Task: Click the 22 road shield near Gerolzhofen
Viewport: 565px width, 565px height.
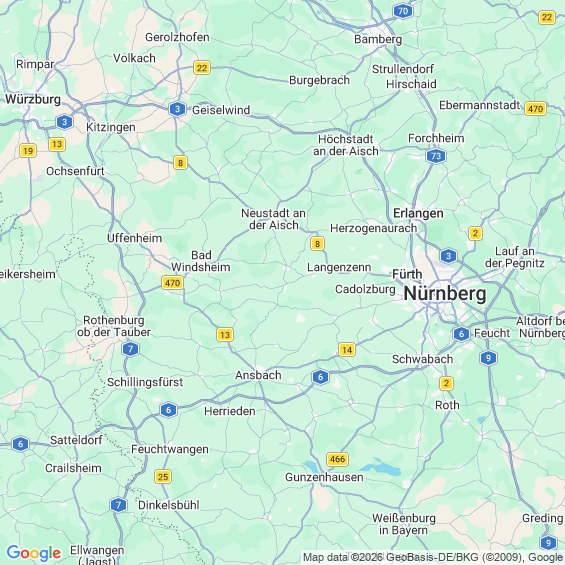Action: pos(202,68)
